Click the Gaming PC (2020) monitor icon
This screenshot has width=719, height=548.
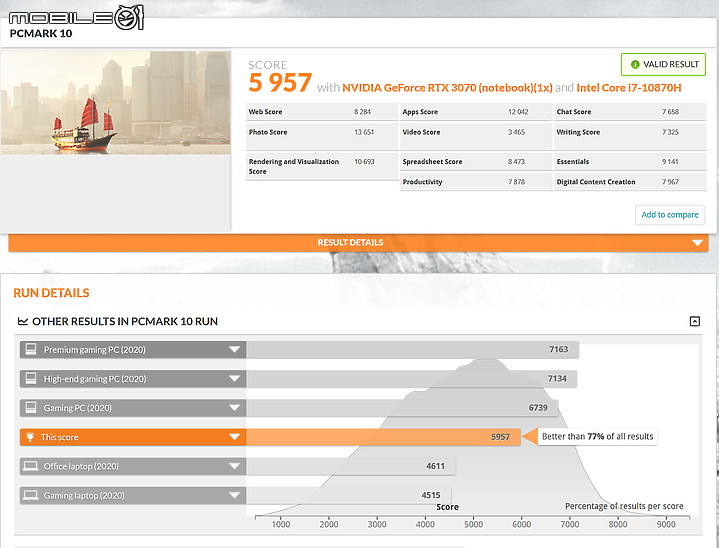(x=31, y=408)
